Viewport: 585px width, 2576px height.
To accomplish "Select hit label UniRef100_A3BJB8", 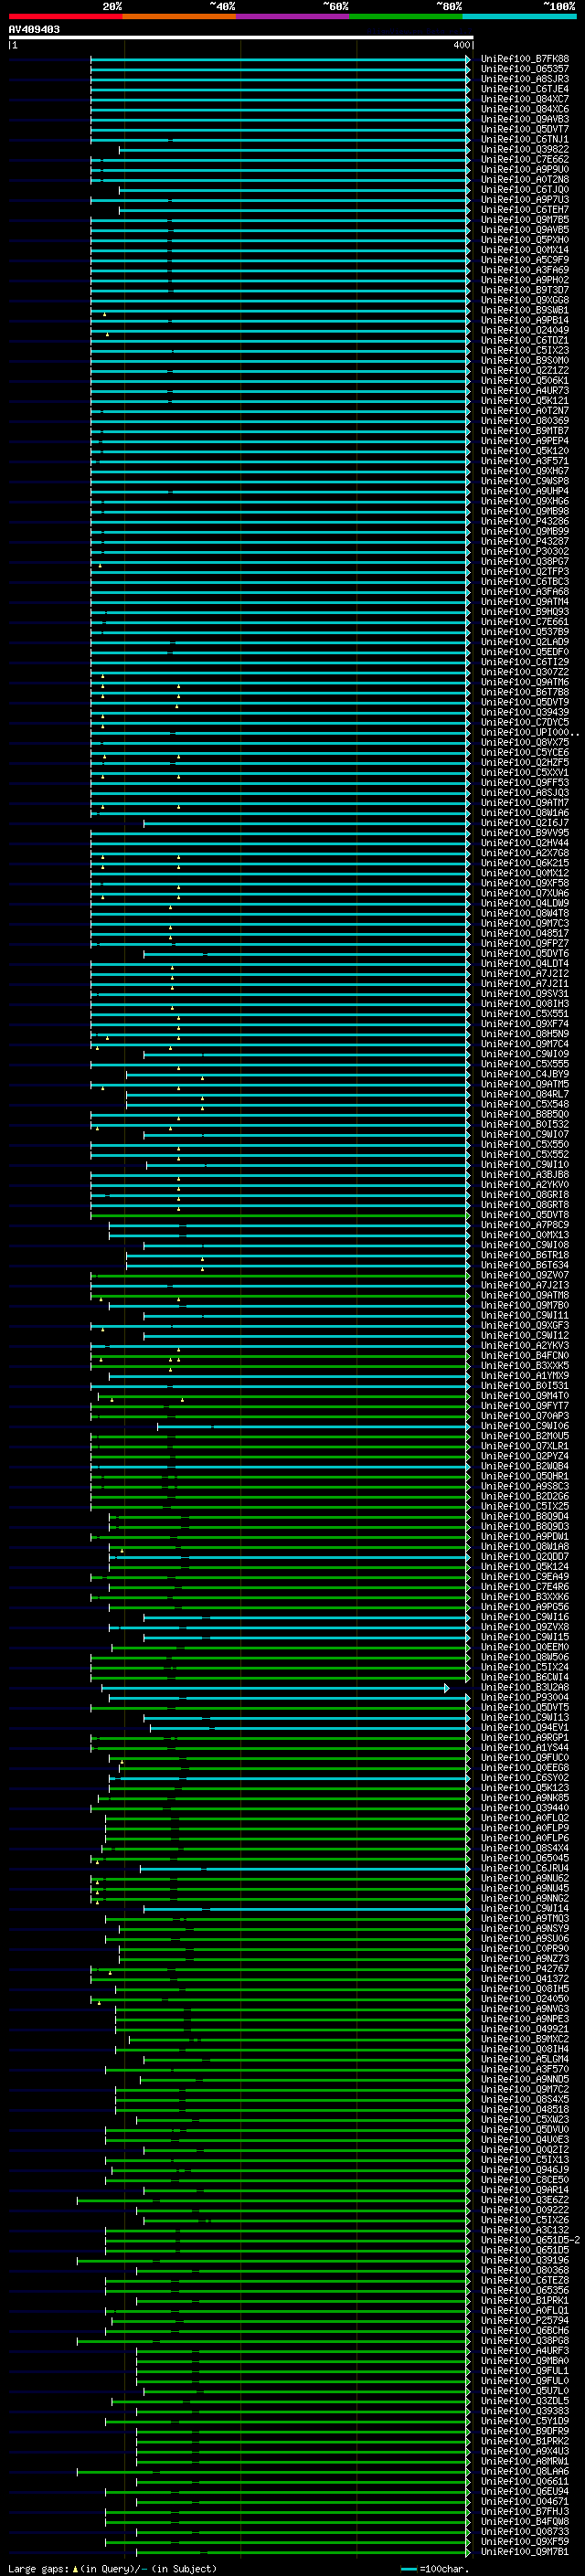I will pos(524,1175).
